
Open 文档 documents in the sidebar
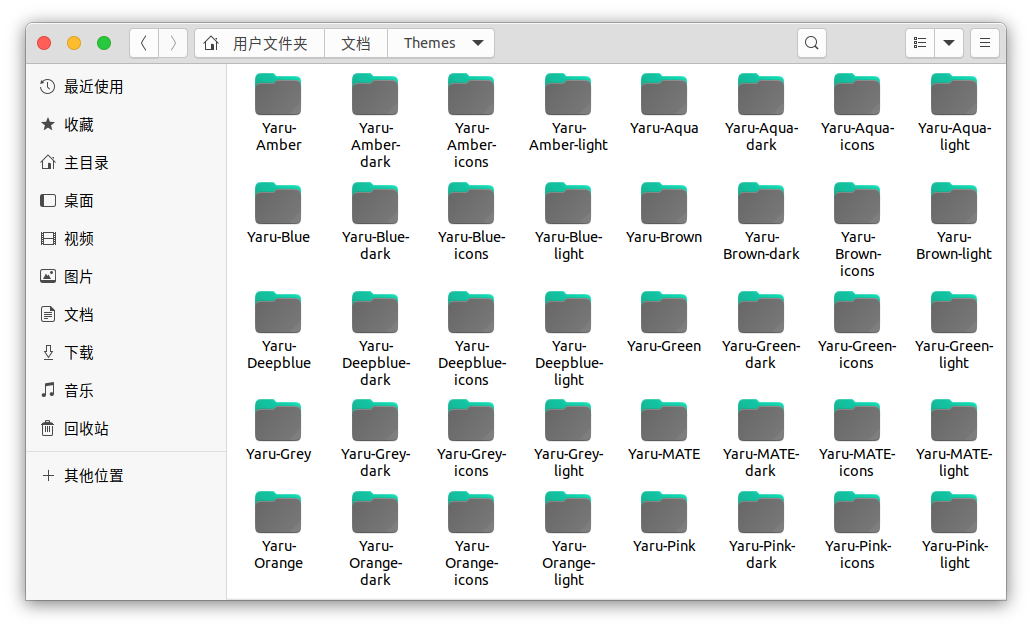point(126,315)
